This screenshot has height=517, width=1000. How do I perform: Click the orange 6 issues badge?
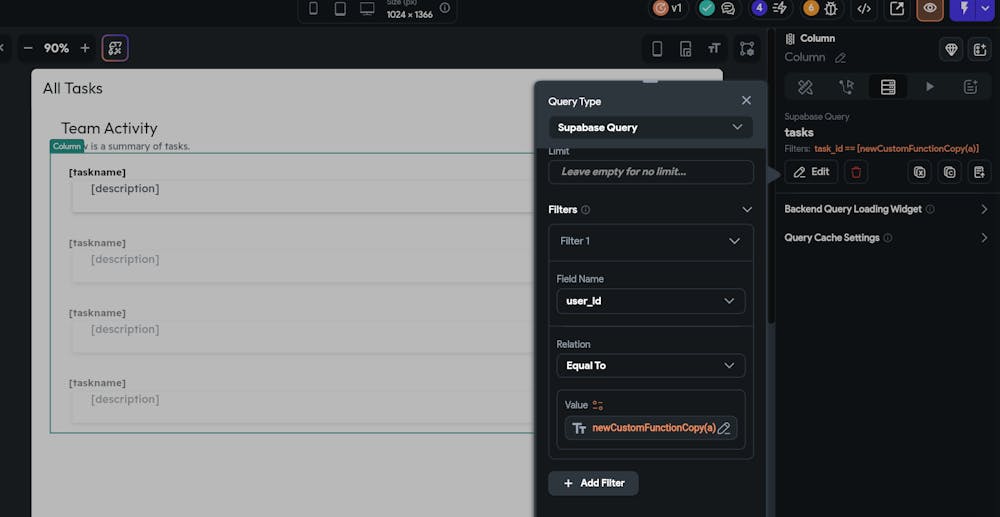(811, 8)
